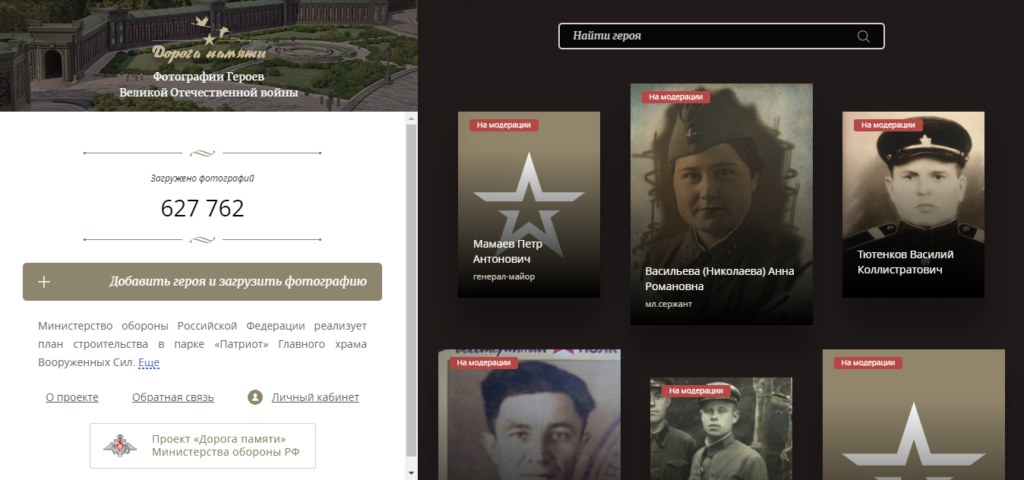Open the Обратная связь link
Image resolution: width=1024 pixels, height=480 pixels.
click(173, 397)
